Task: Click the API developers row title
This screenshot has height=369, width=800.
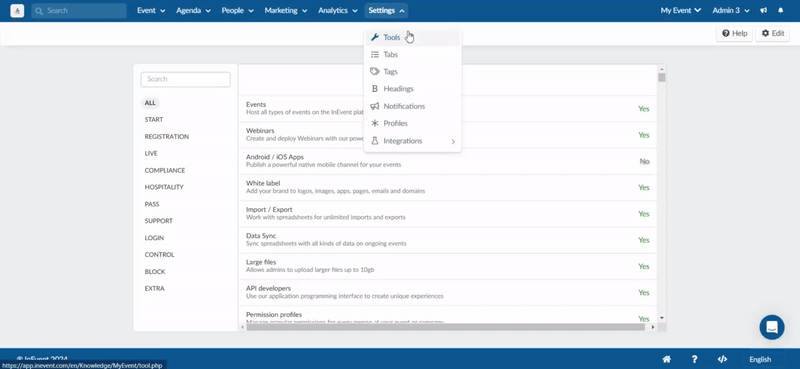Action: [268, 288]
